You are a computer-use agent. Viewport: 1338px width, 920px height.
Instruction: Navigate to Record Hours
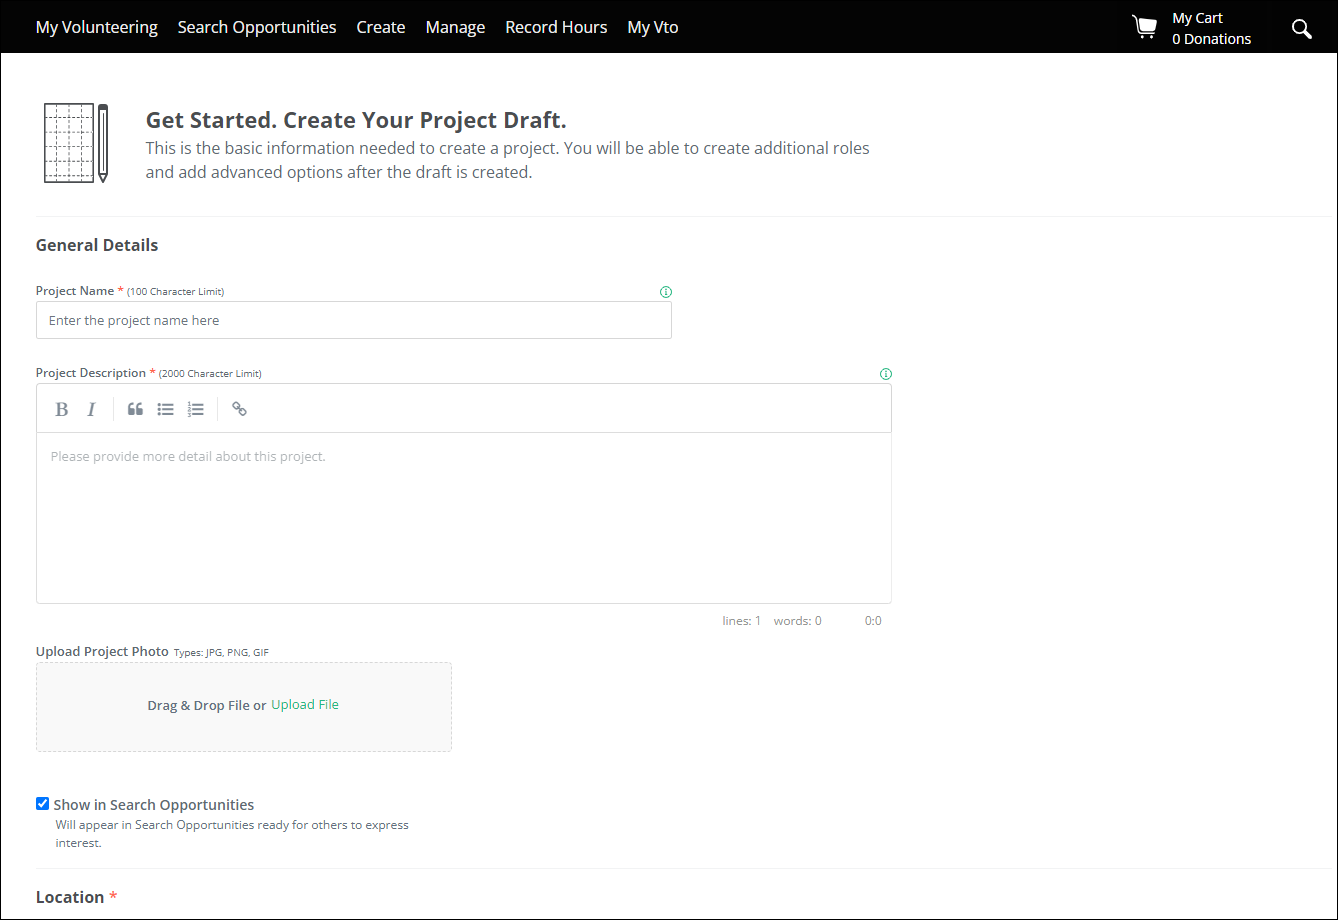556,27
